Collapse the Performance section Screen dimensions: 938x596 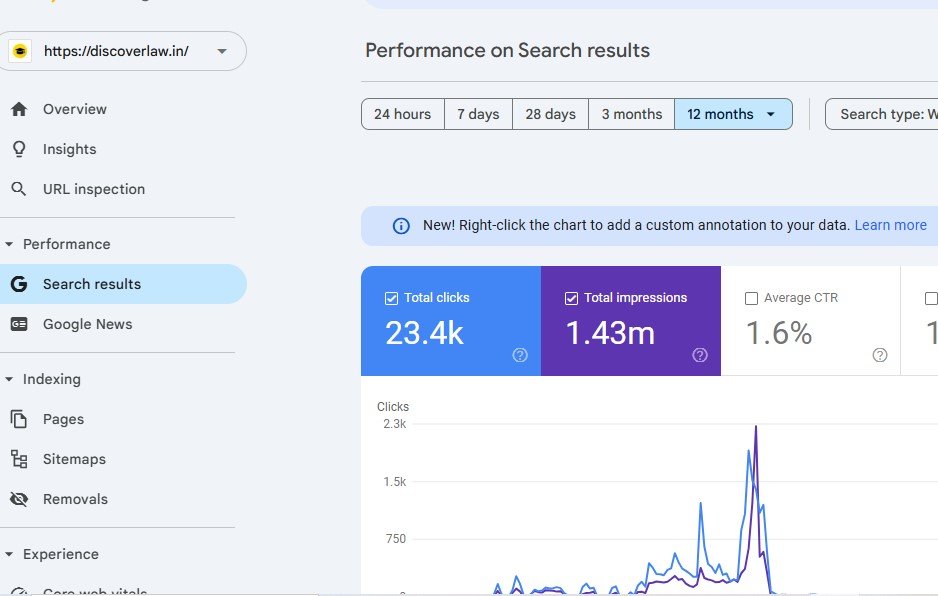tap(10, 244)
